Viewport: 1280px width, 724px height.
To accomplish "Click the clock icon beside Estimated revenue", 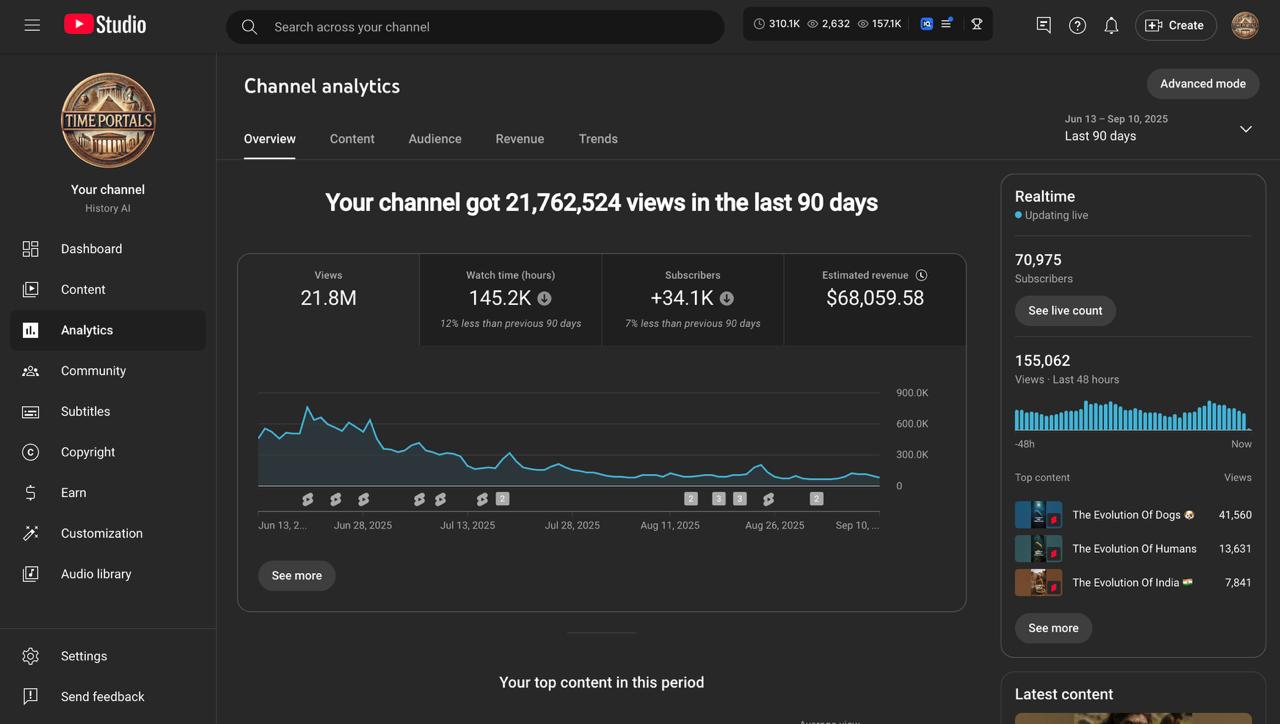I will (x=922, y=275).
